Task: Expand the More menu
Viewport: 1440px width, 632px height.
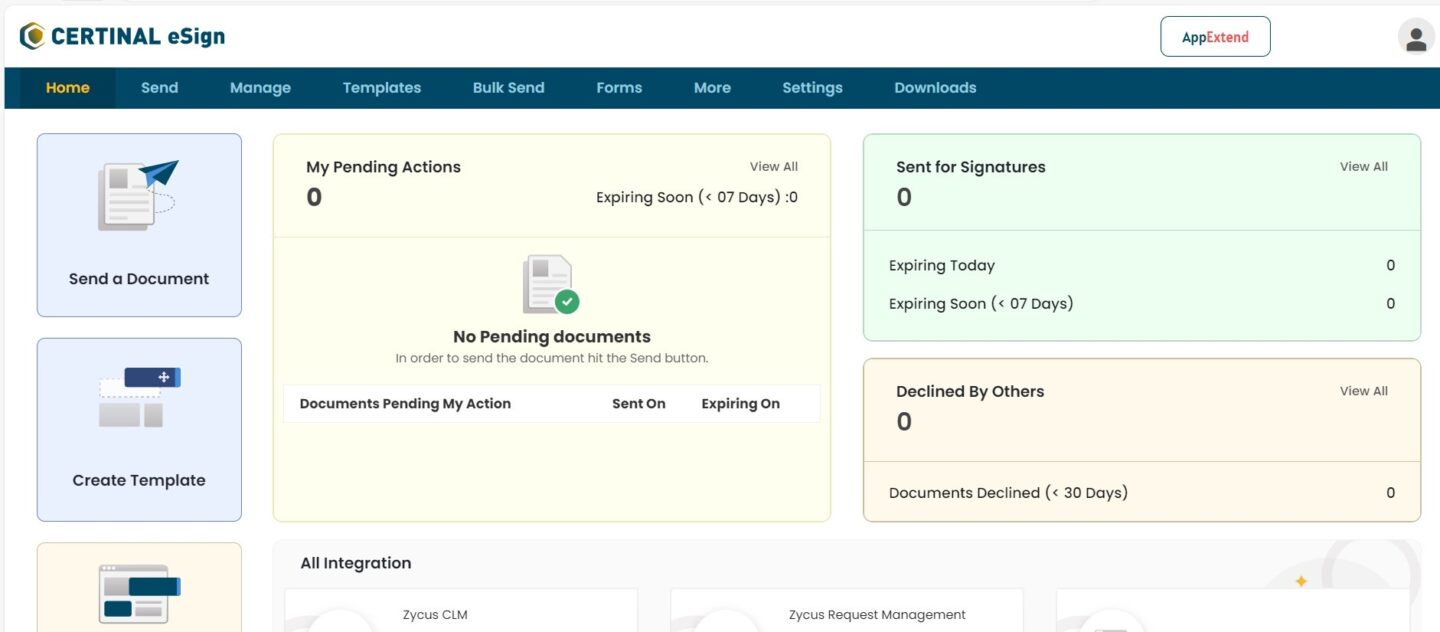Action: (712, 88)
